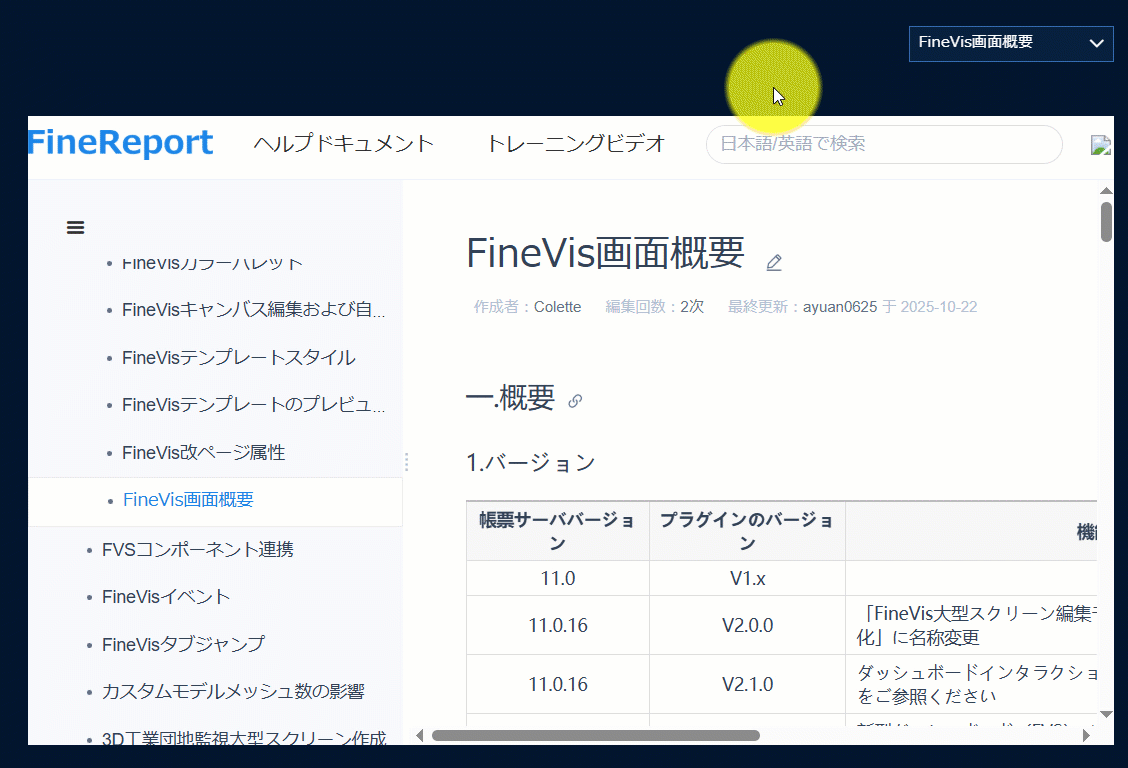
Task: Click the sidebar resize handle dots
Action: click(x=406, y=462)
